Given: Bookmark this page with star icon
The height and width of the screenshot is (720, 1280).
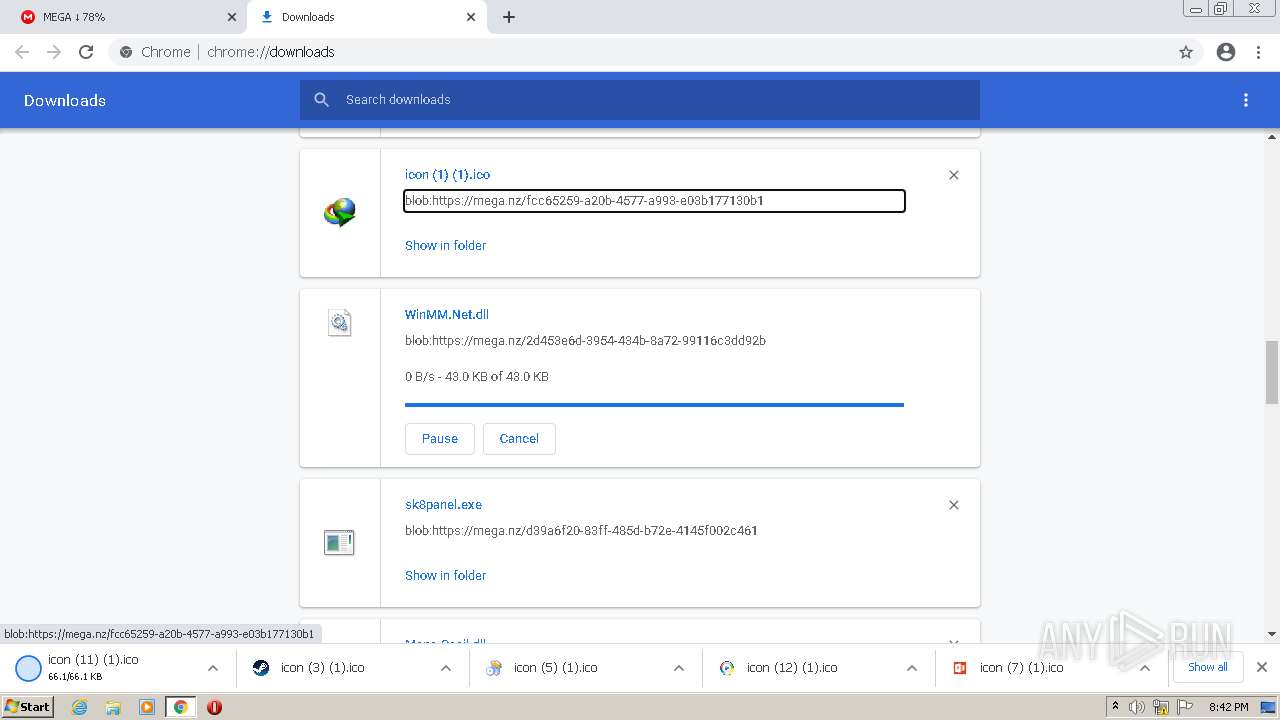Looking at the screenshot, I should coord(1186,52).
